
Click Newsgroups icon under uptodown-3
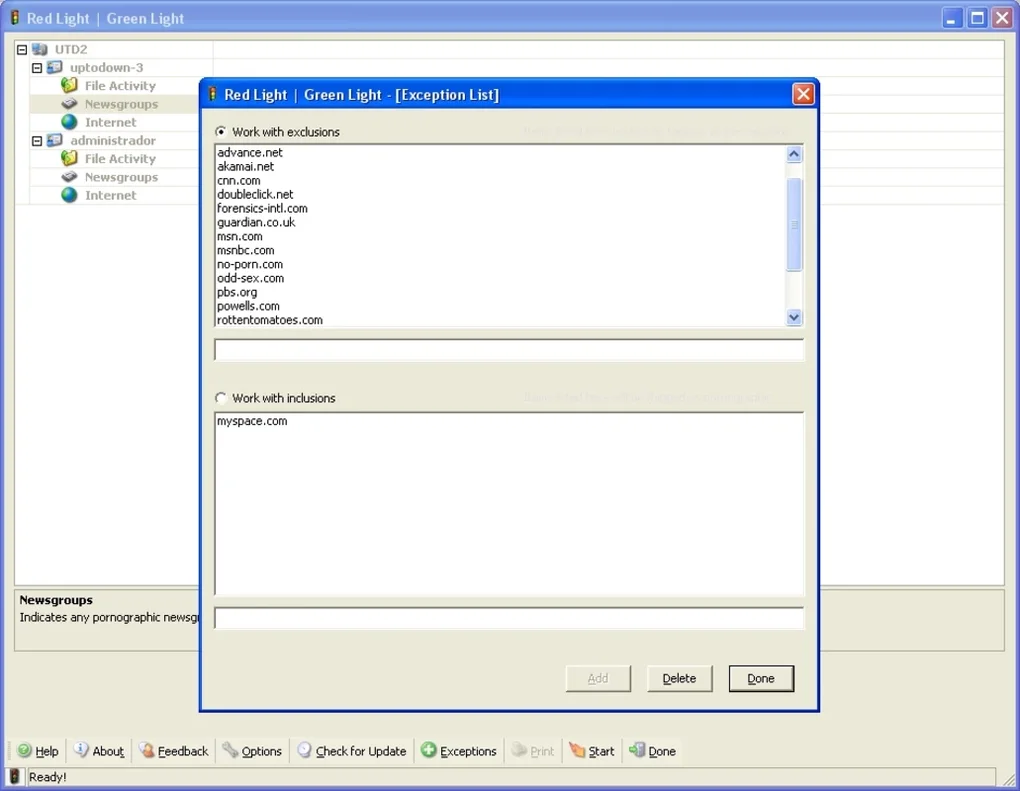point(69,104)
